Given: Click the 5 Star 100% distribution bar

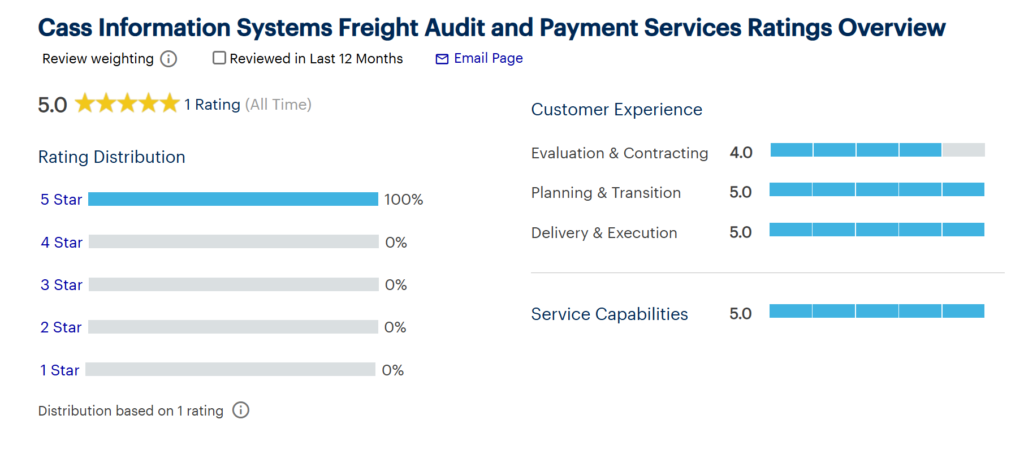Looking at the screenshot, I should 233,199.
